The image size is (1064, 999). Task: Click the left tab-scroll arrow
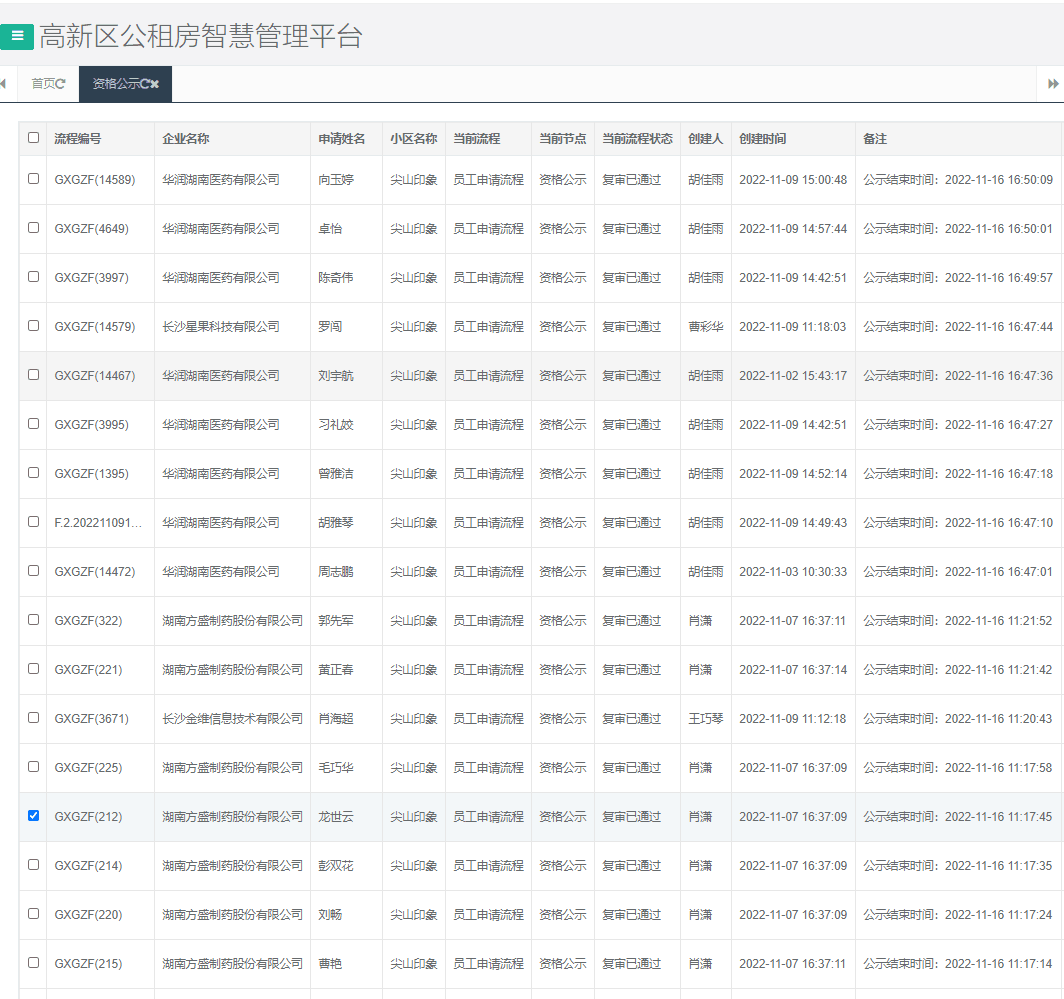click(x=4, y=84)
